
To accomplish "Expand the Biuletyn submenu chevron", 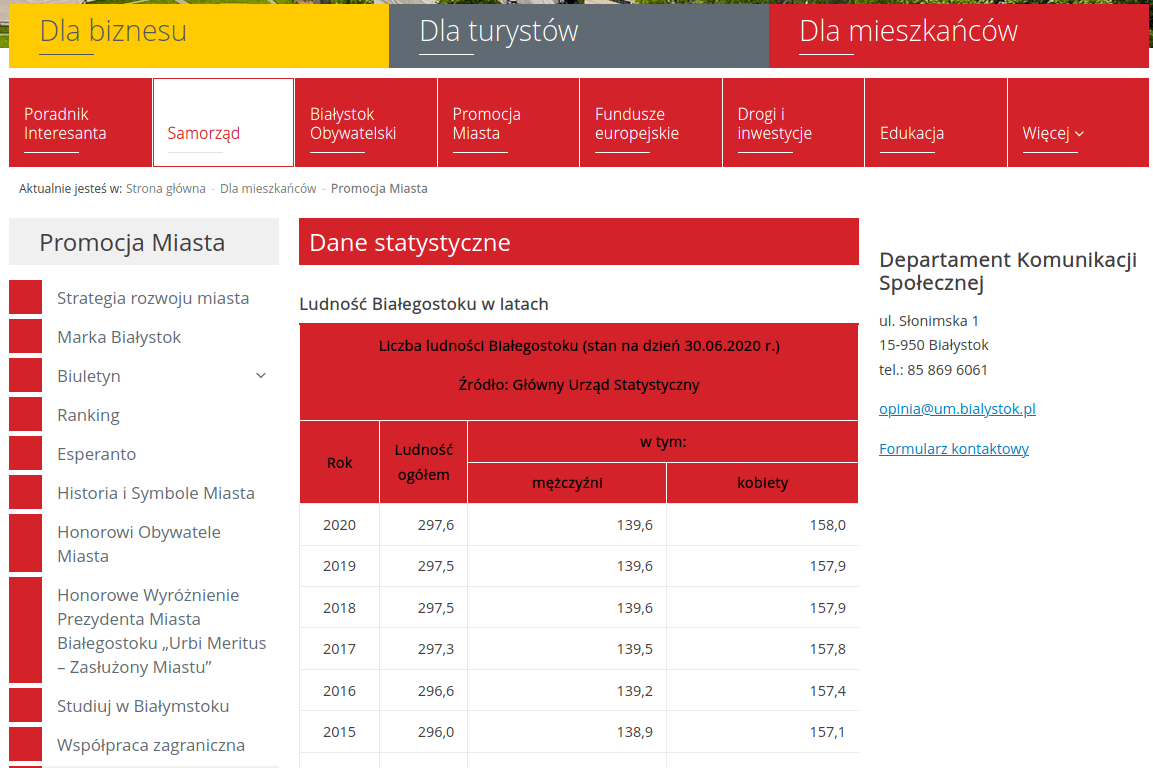I will (x=261, y=376).
